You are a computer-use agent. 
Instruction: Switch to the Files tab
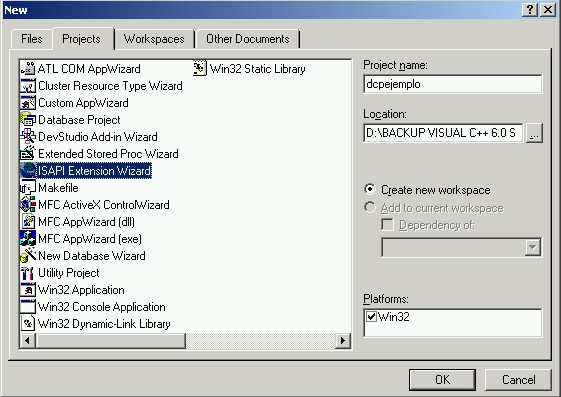coord(31,39)
